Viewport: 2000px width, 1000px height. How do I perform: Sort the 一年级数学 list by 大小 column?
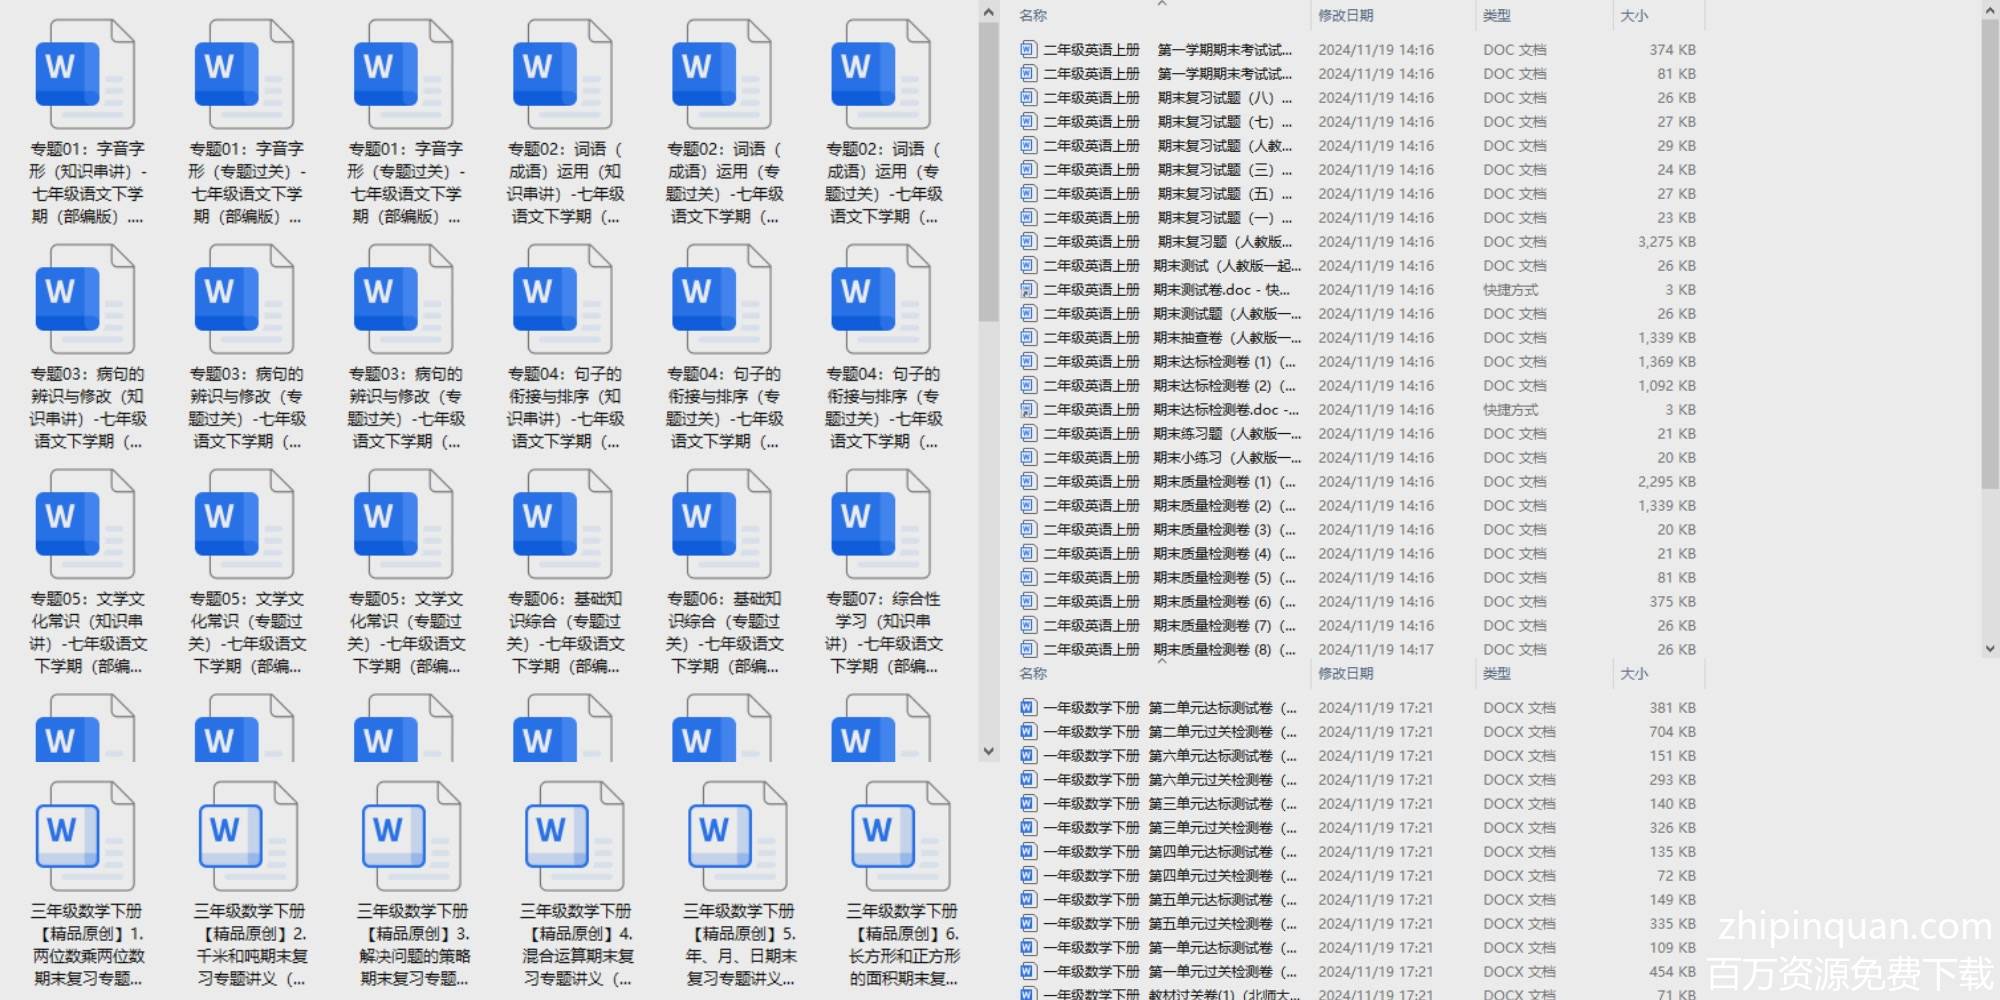[1634, 674]
